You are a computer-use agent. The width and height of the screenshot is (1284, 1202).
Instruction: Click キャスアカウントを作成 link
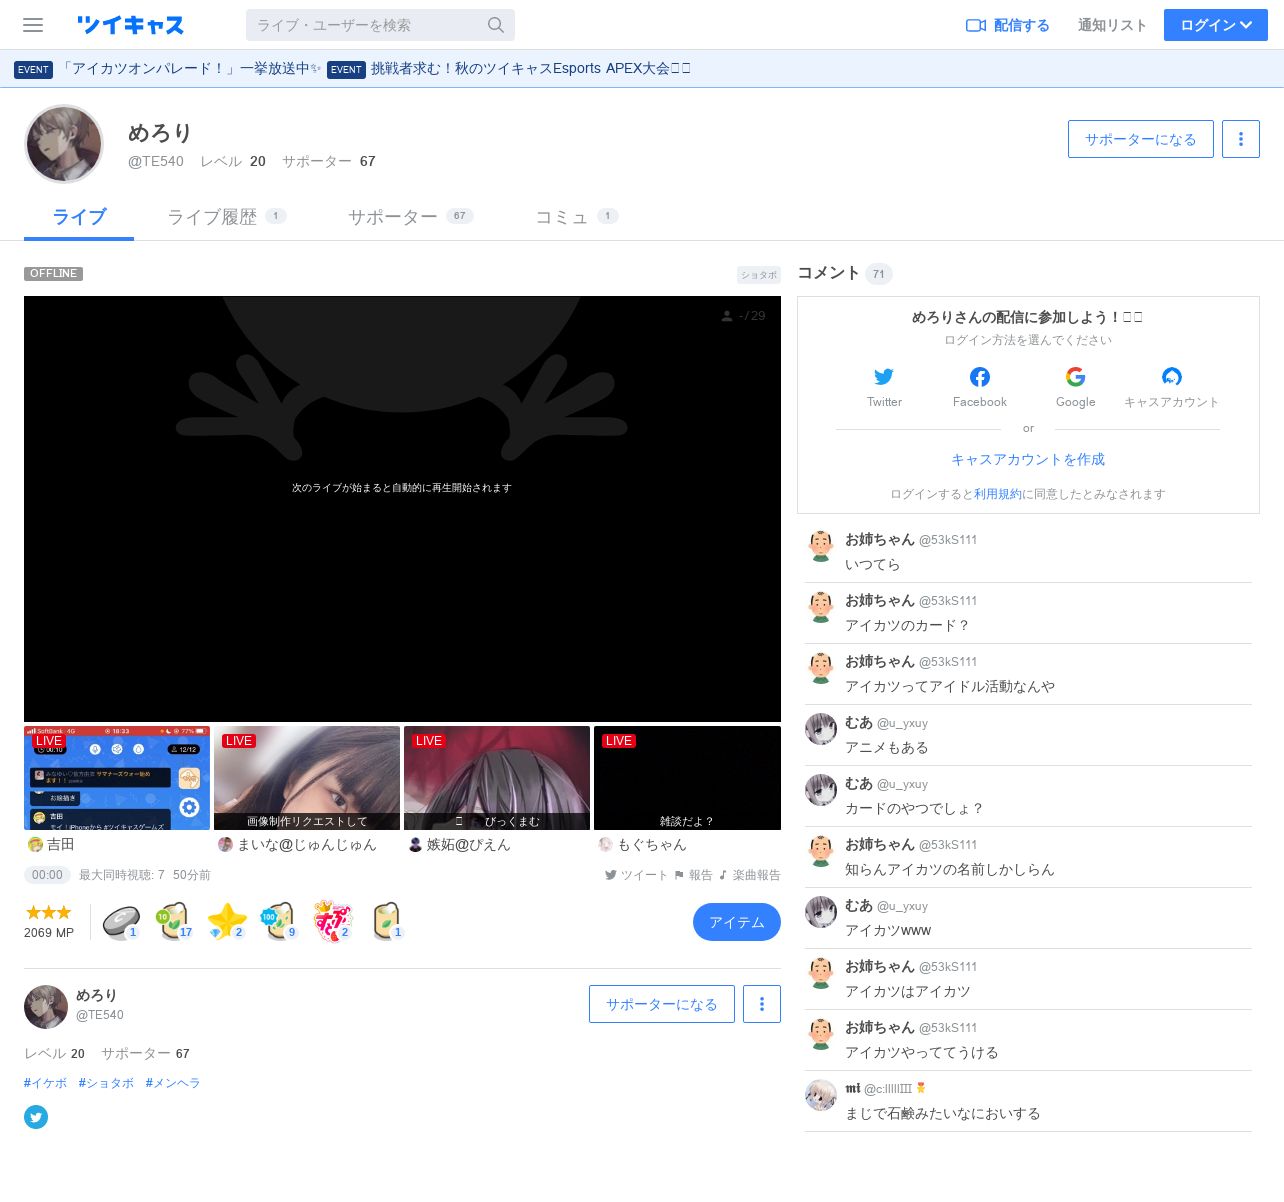pos(1027,459)
